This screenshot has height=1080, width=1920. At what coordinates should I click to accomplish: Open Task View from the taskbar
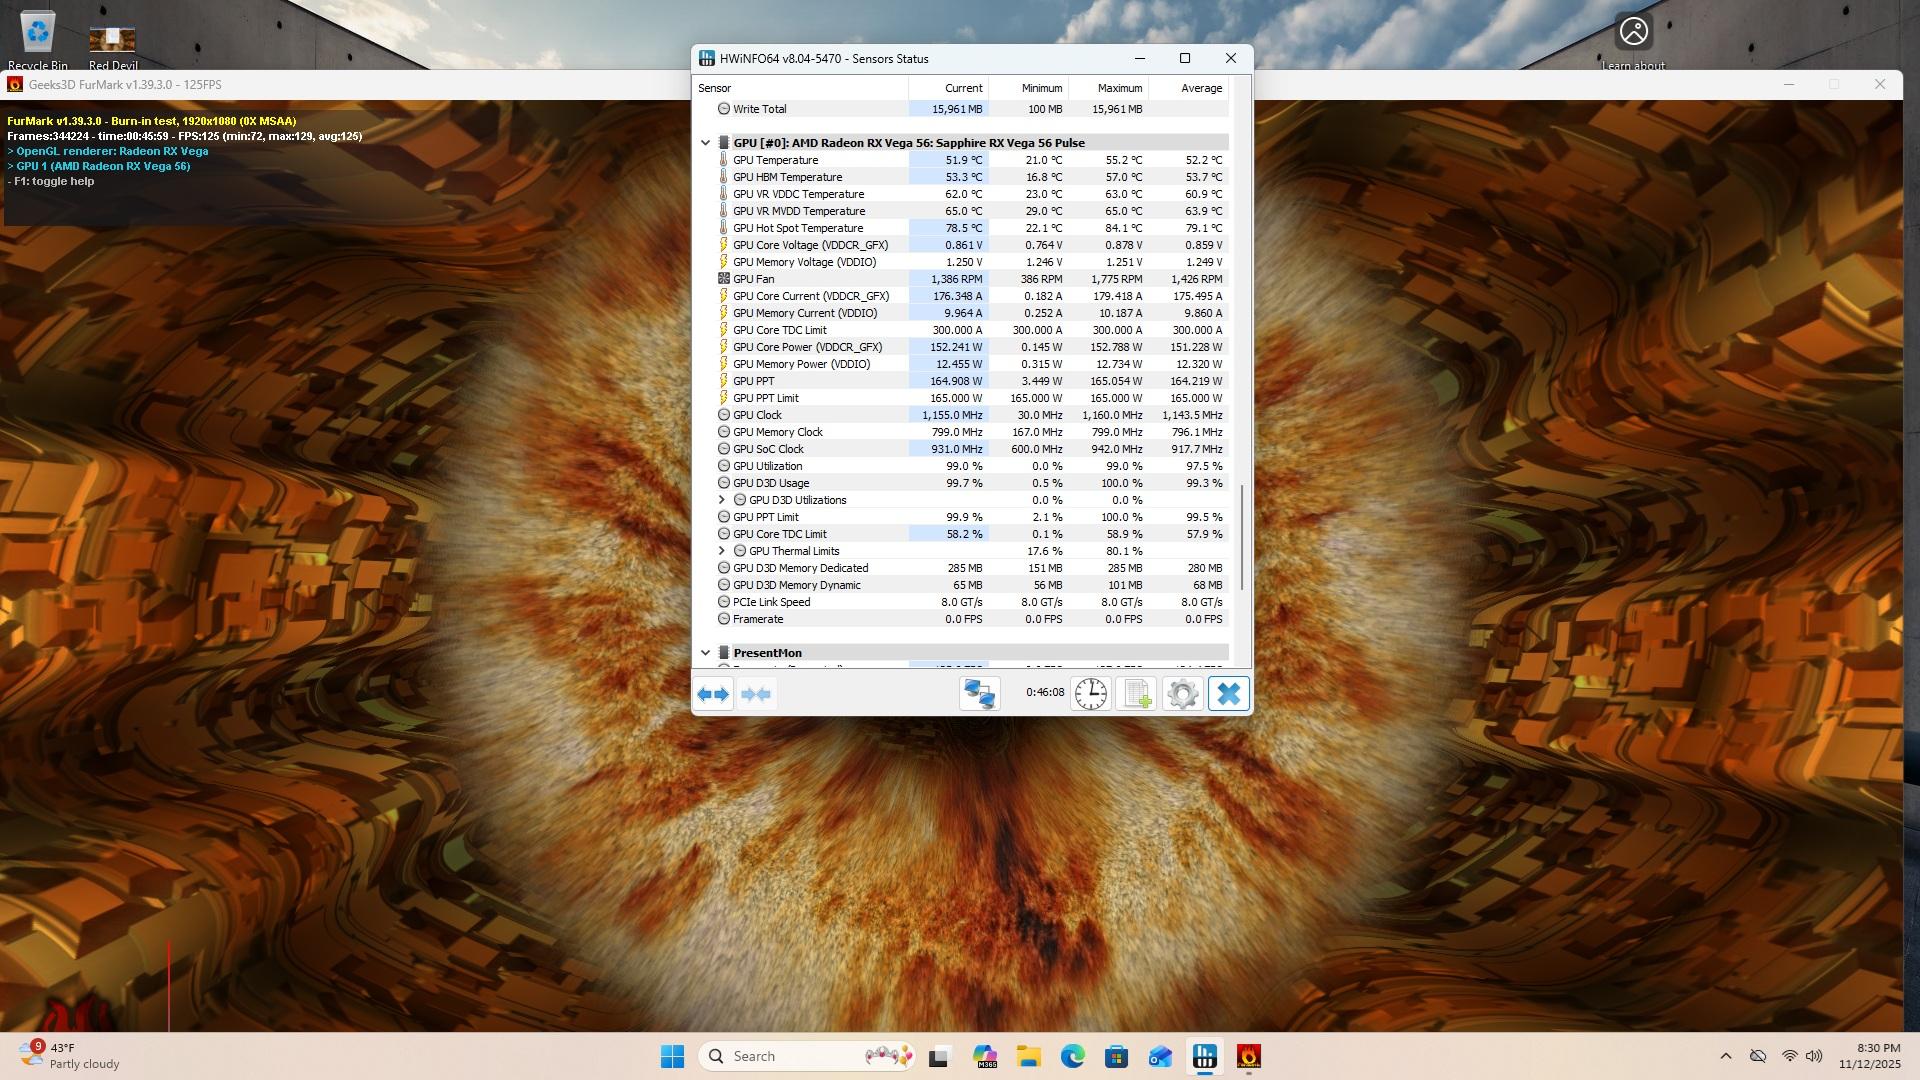click(x=939, y=1056)
